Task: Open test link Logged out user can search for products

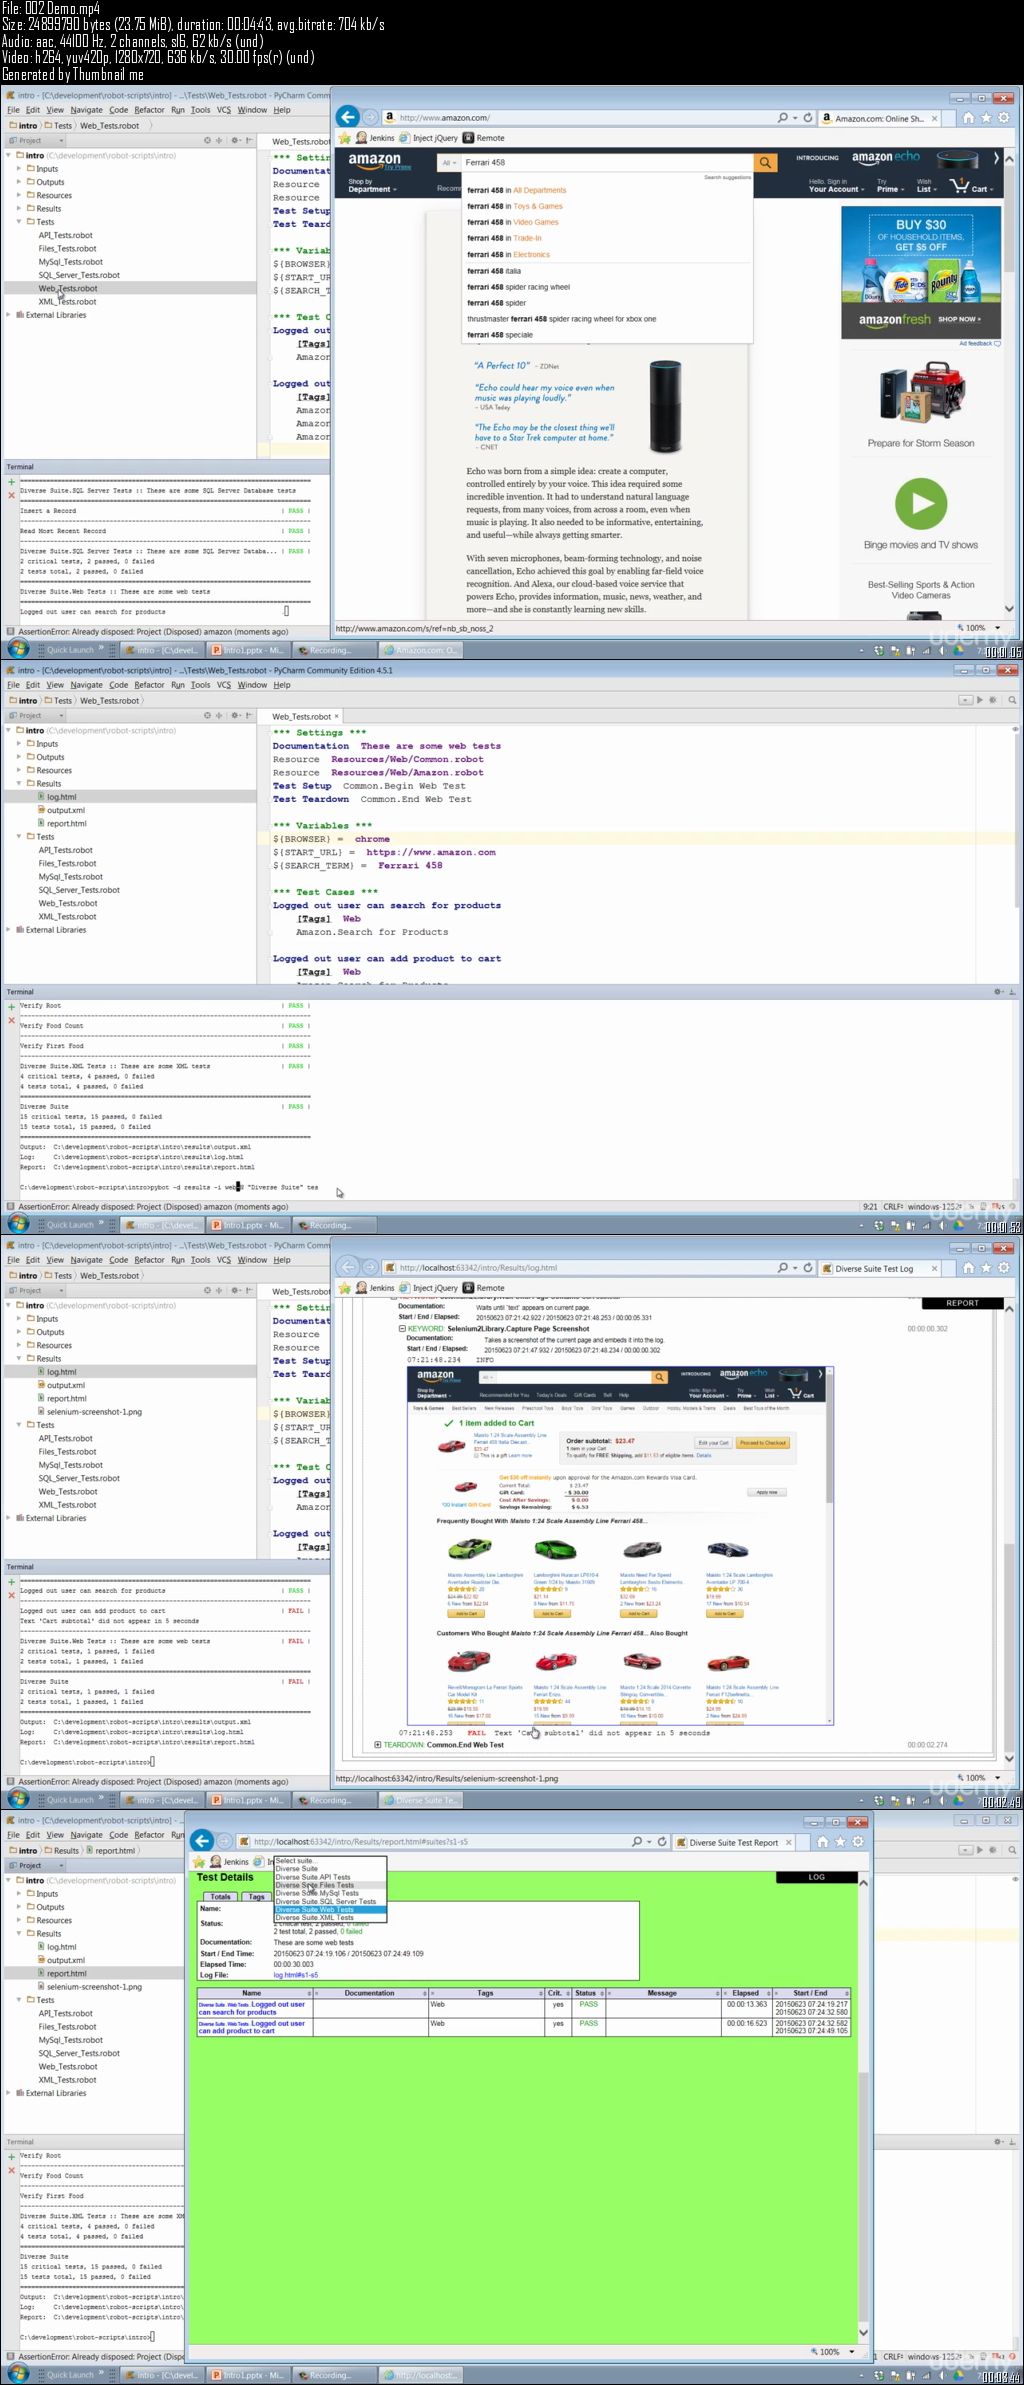Action: coord(251,2008)
